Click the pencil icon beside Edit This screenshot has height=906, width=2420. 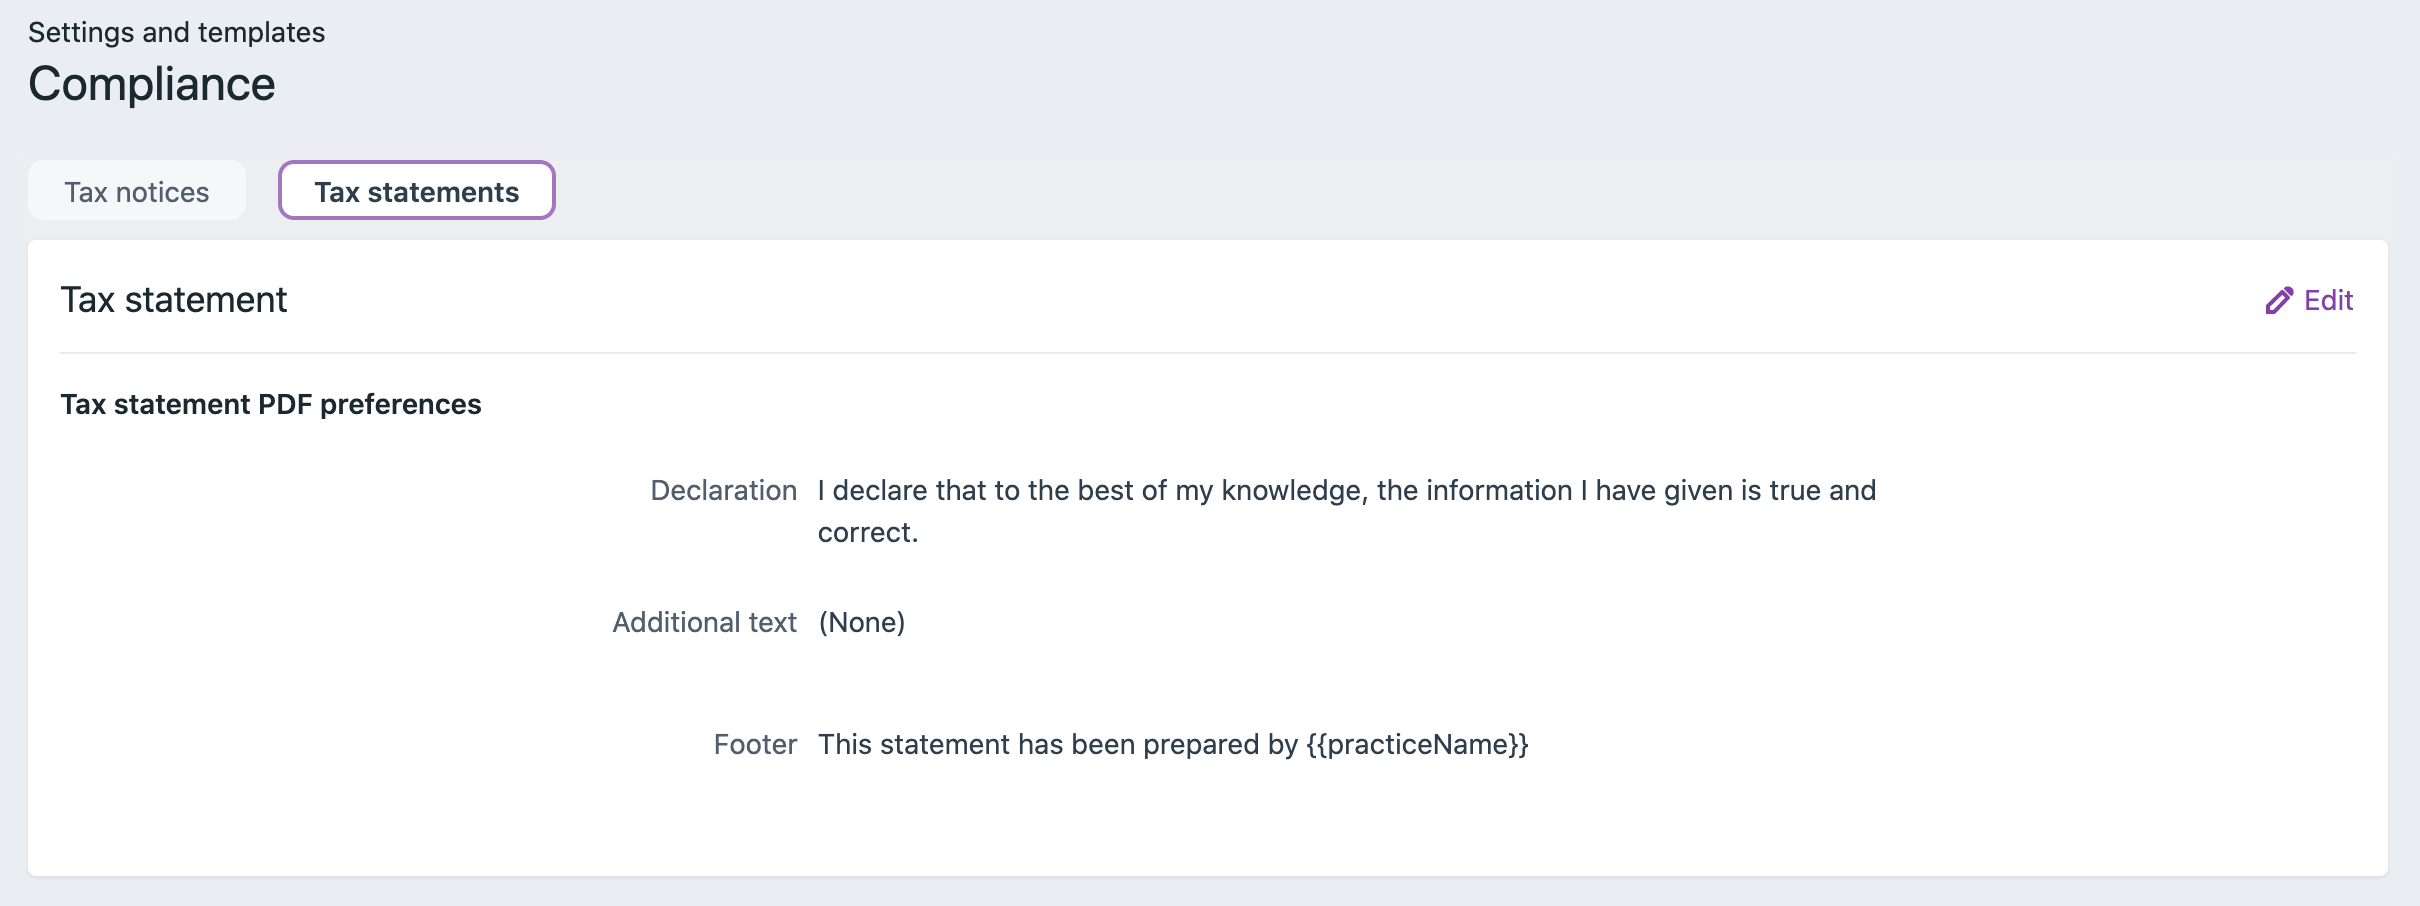pyautogui.click(x=2279, y=301)
